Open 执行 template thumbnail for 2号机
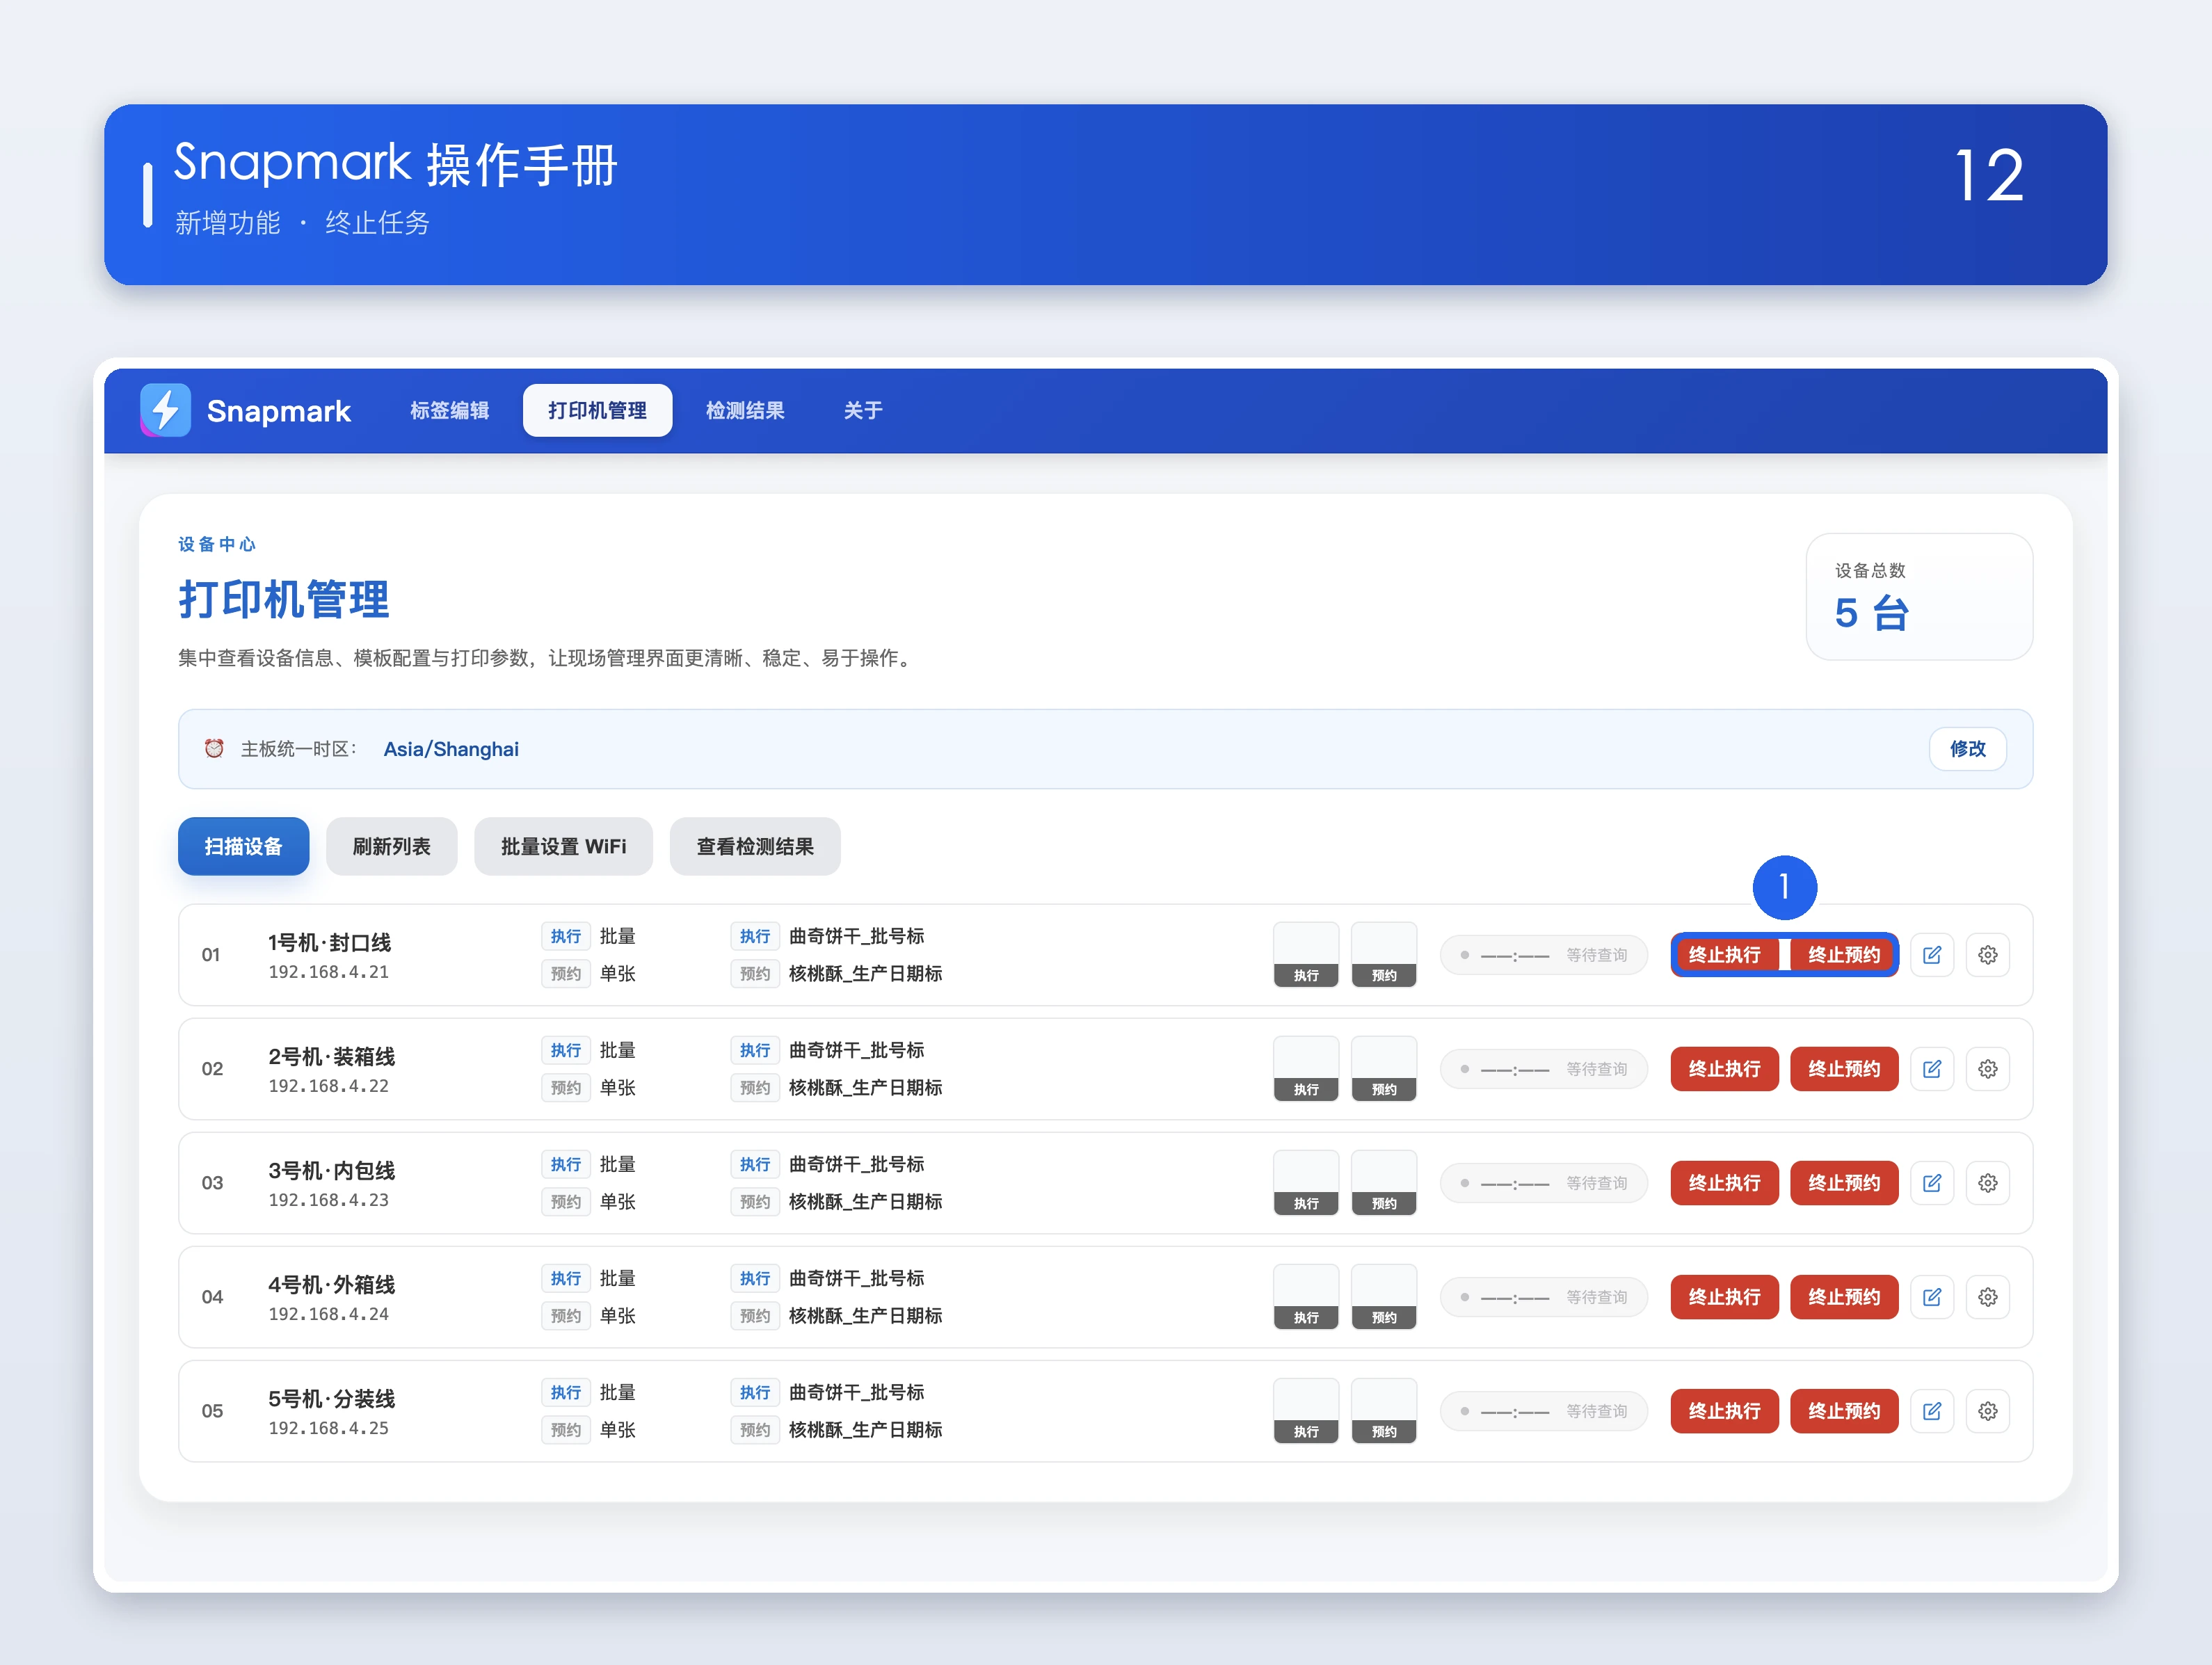The image size is (2212, 1665). (1306, 1069)
